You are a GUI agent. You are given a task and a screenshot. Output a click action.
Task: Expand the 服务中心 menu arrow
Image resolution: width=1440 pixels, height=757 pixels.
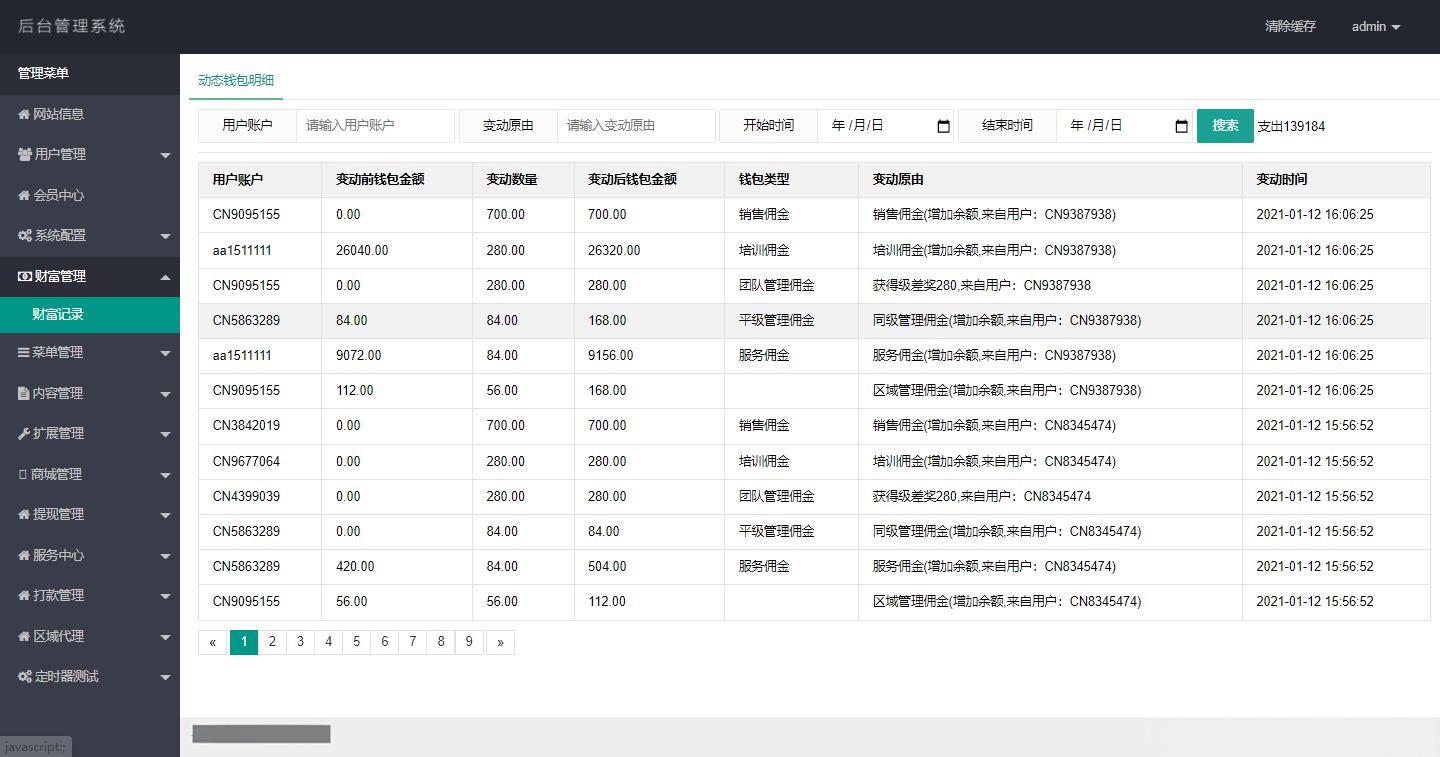[x=165, y=556]
